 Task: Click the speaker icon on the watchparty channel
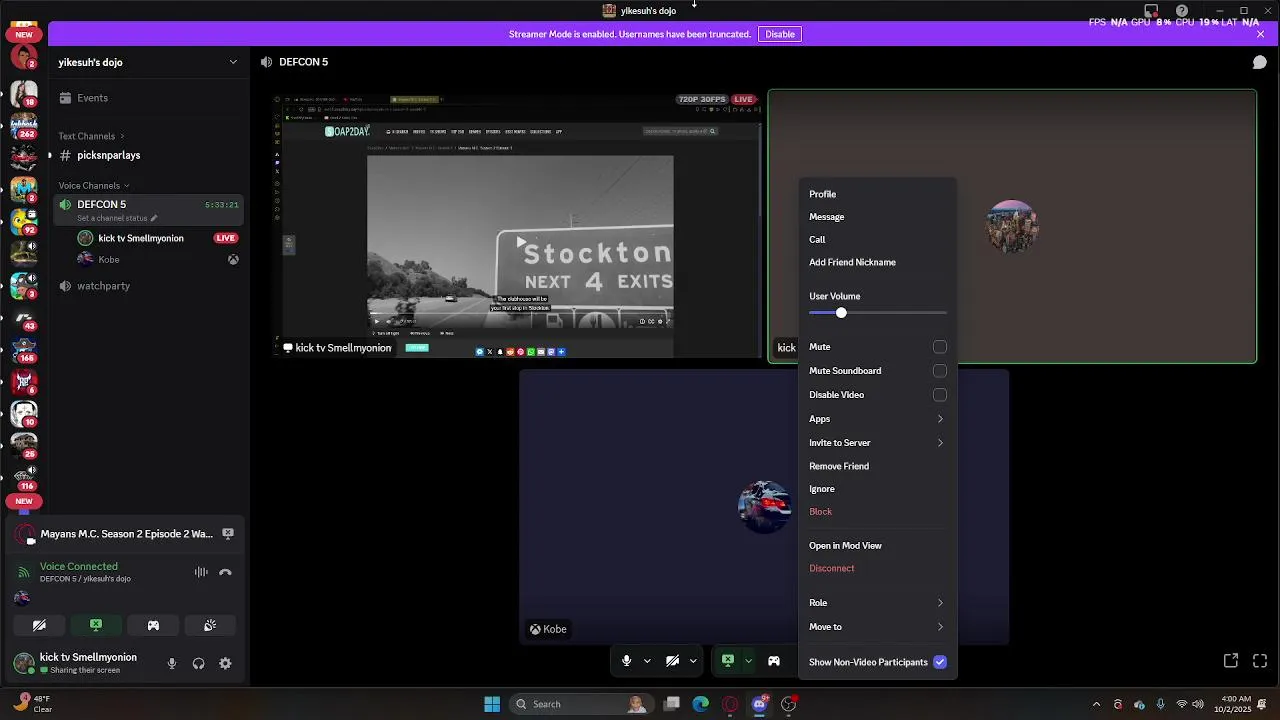pyautogui.click(x=65, y=286)
